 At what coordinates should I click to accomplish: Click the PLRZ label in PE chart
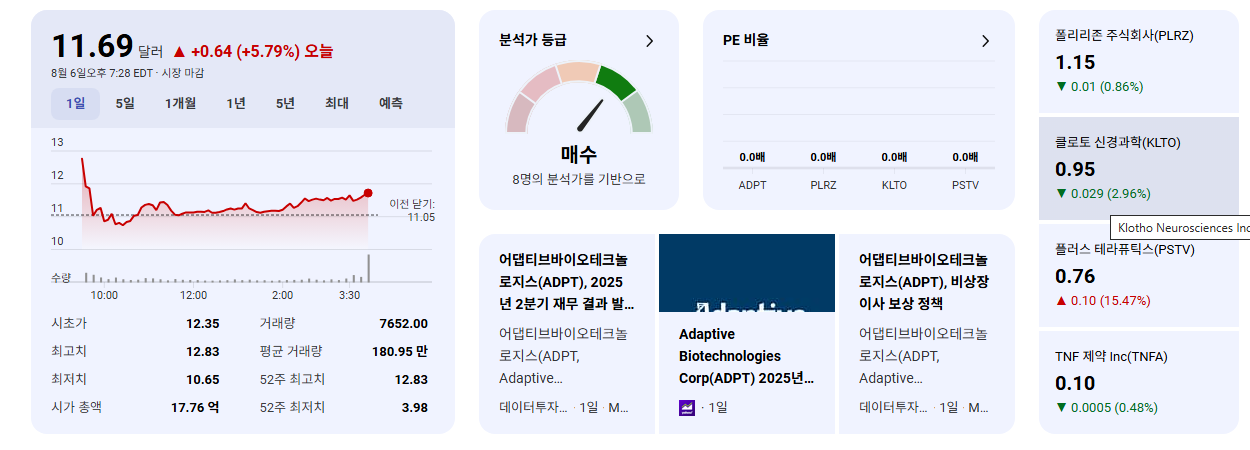pyautogui.click(x=824, y=185)
